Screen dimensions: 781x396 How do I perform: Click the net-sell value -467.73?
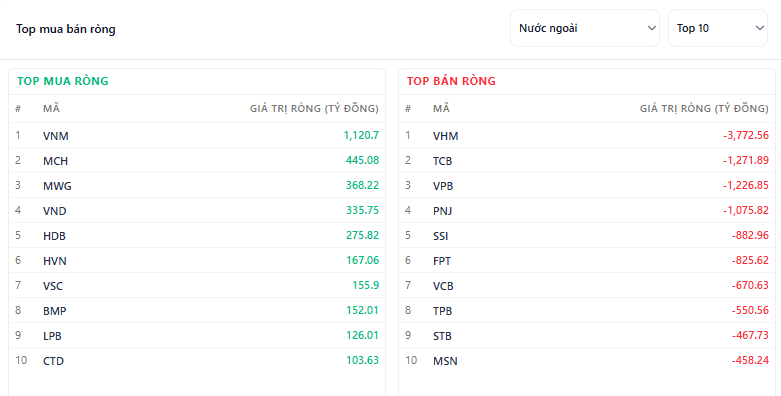click(750, 335)
